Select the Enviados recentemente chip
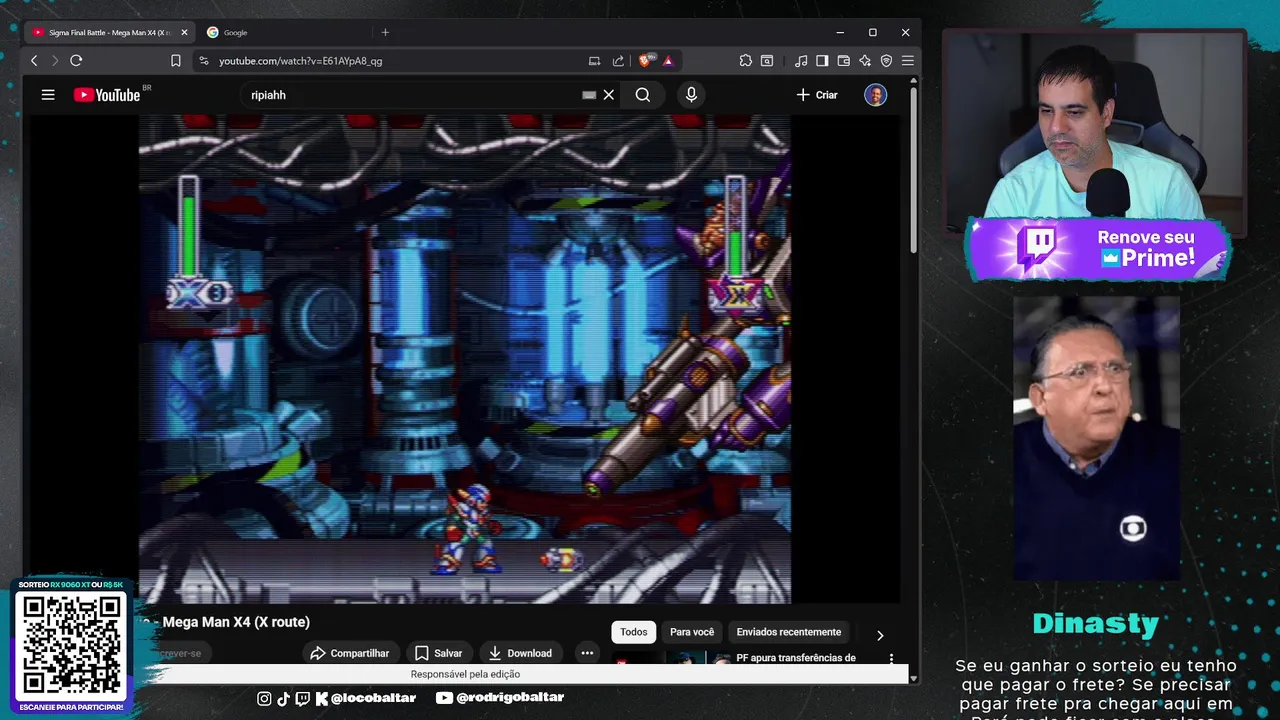The height and width of the screenshot is (720, 1280). point(789,632)
